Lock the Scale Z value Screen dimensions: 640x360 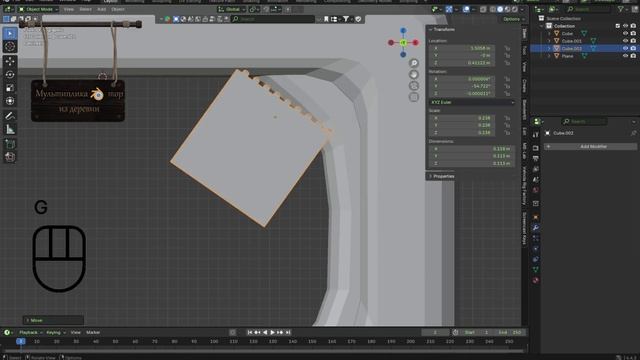click(507, 133)
